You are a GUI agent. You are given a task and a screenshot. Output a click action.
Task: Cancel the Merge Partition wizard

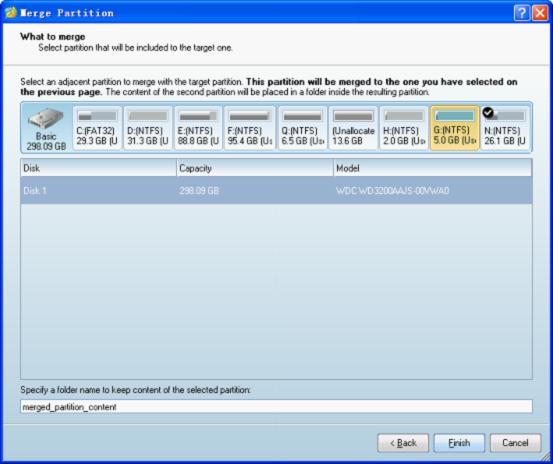pos(515,443)
